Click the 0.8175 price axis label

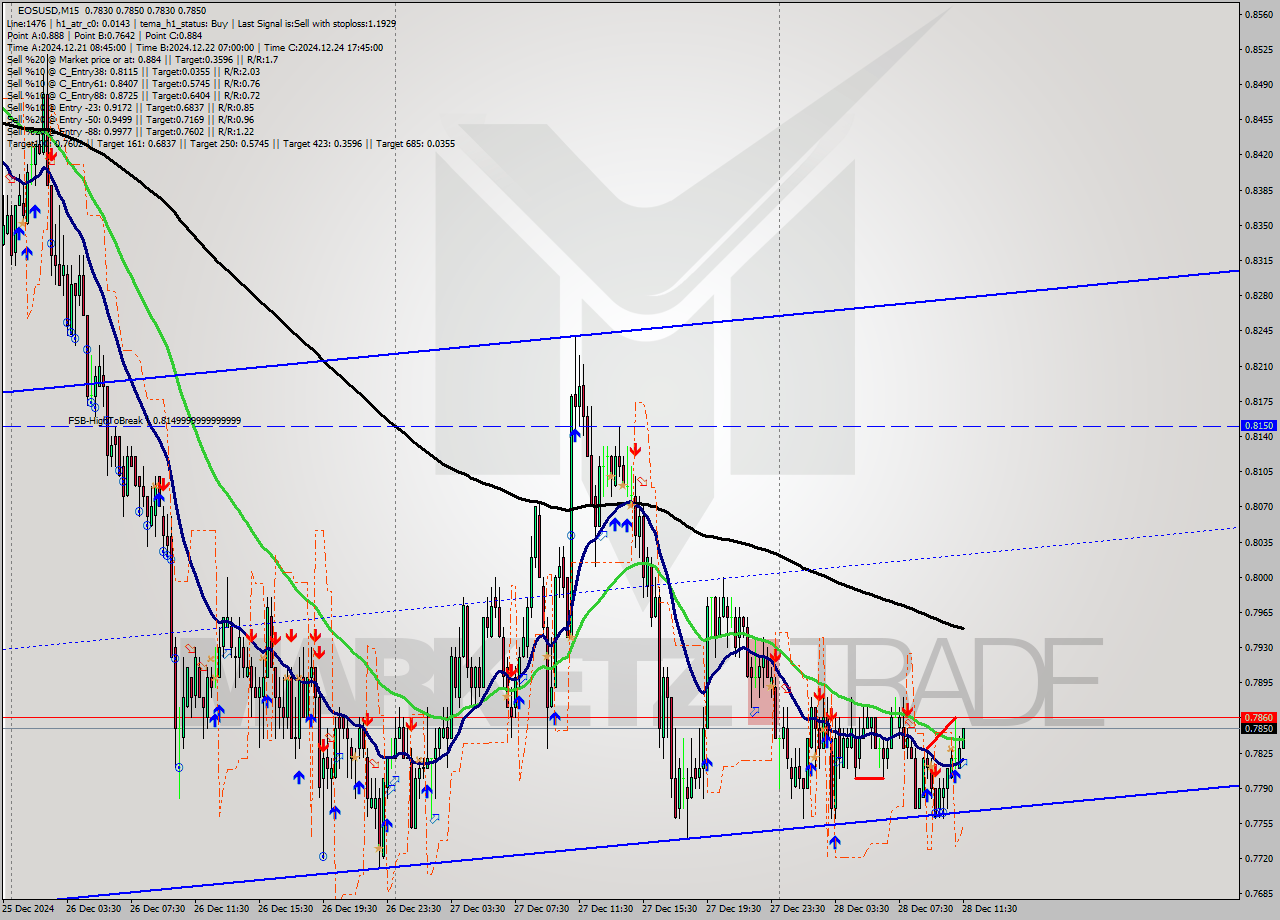pyautogui.click(x=1259, y=401)
